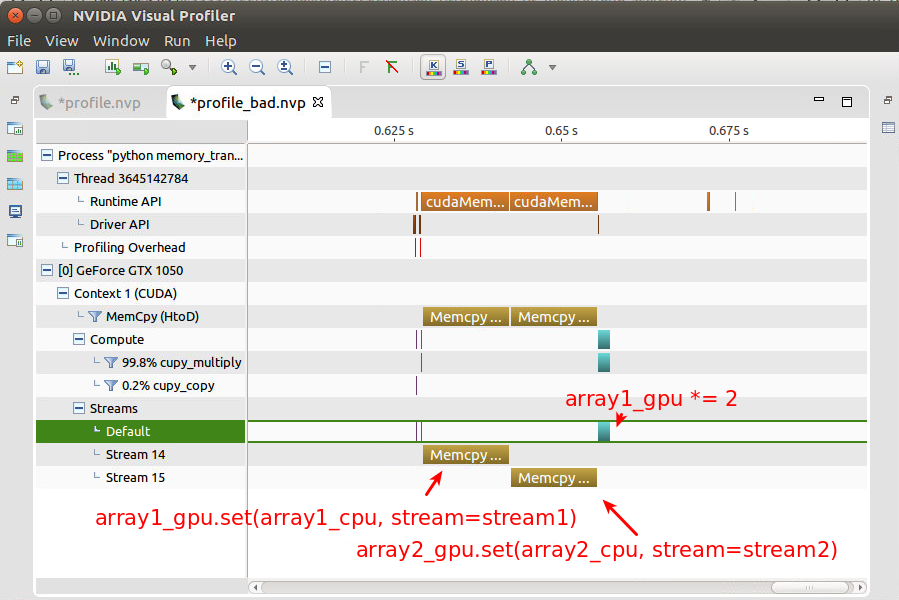Create a new session

15,67
